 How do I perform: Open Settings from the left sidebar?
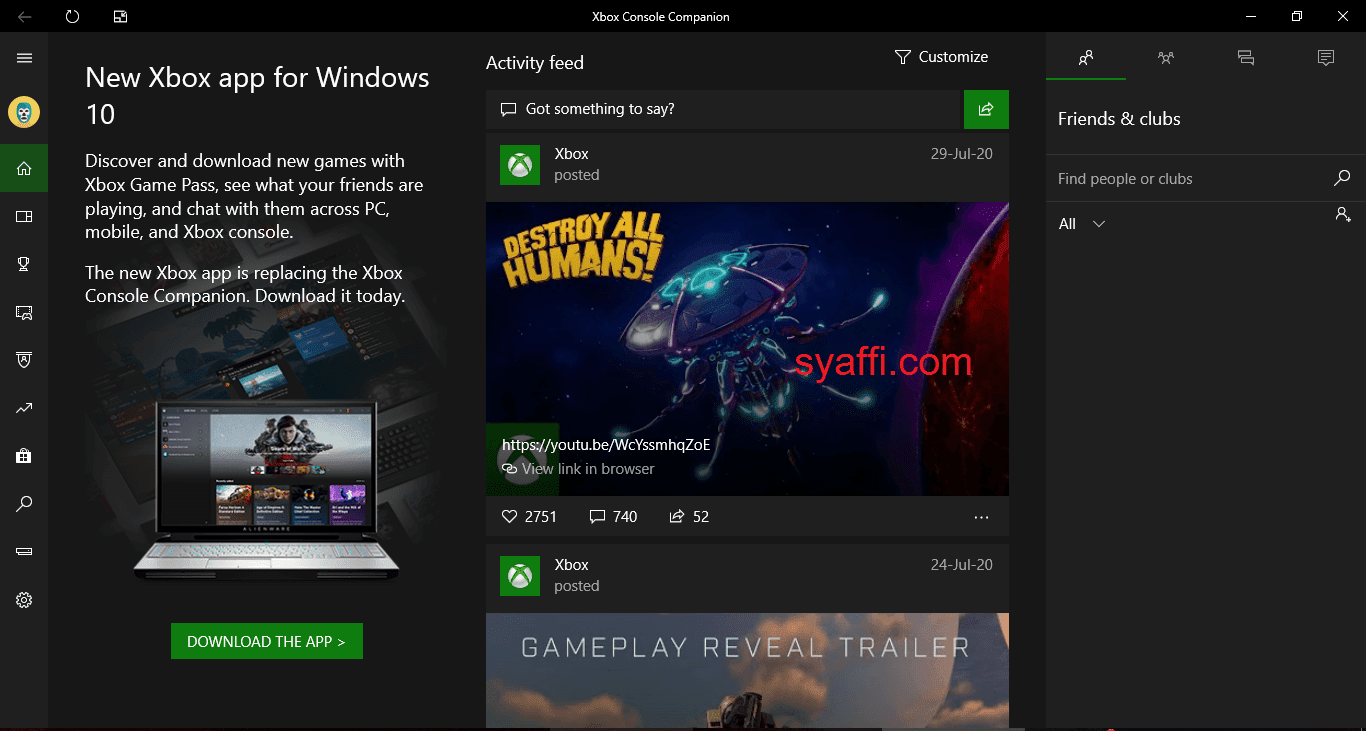(x=24, y=600)
